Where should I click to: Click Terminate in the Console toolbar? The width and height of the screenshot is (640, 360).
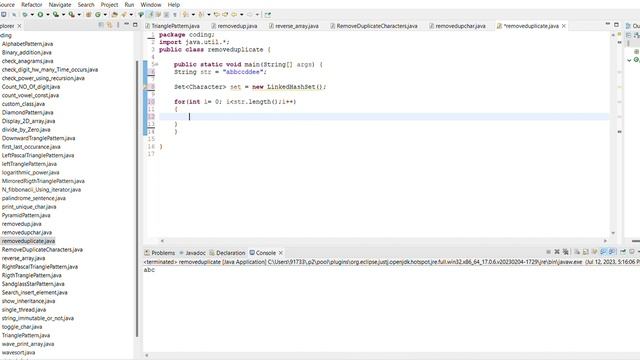(x=549, y=252)
